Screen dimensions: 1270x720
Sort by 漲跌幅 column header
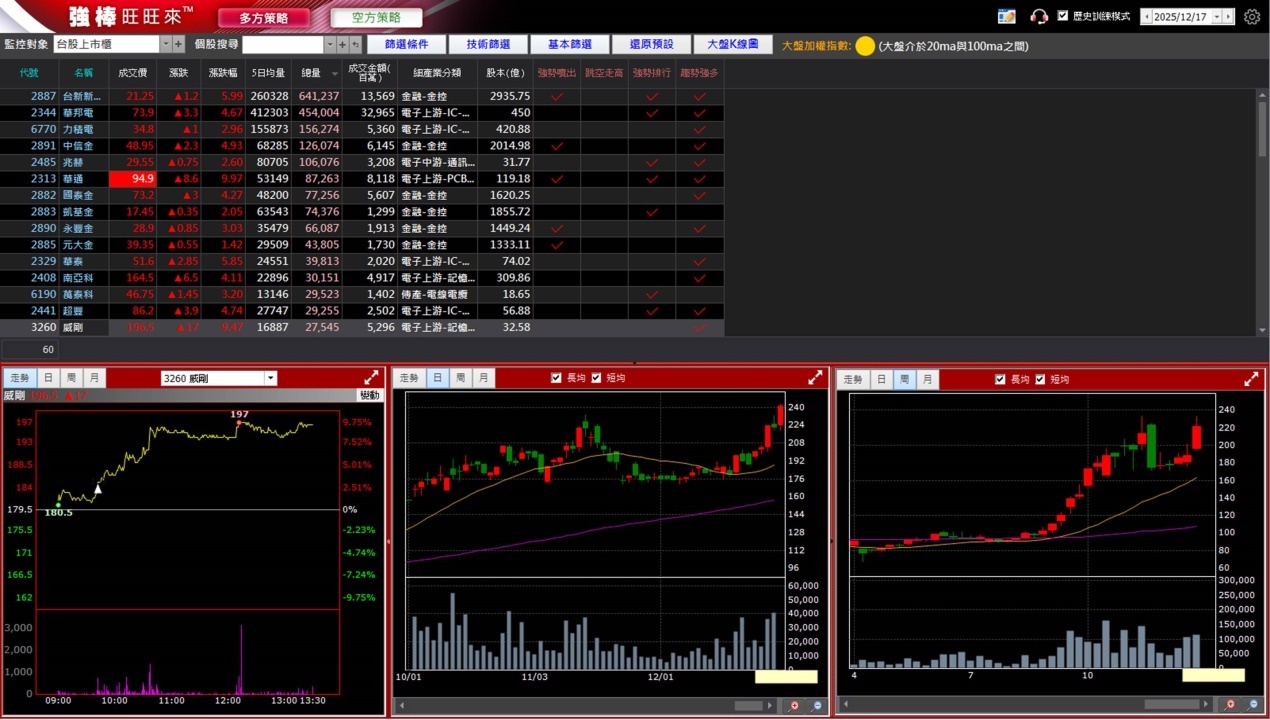pyautogui.click(x=223, y=73)
